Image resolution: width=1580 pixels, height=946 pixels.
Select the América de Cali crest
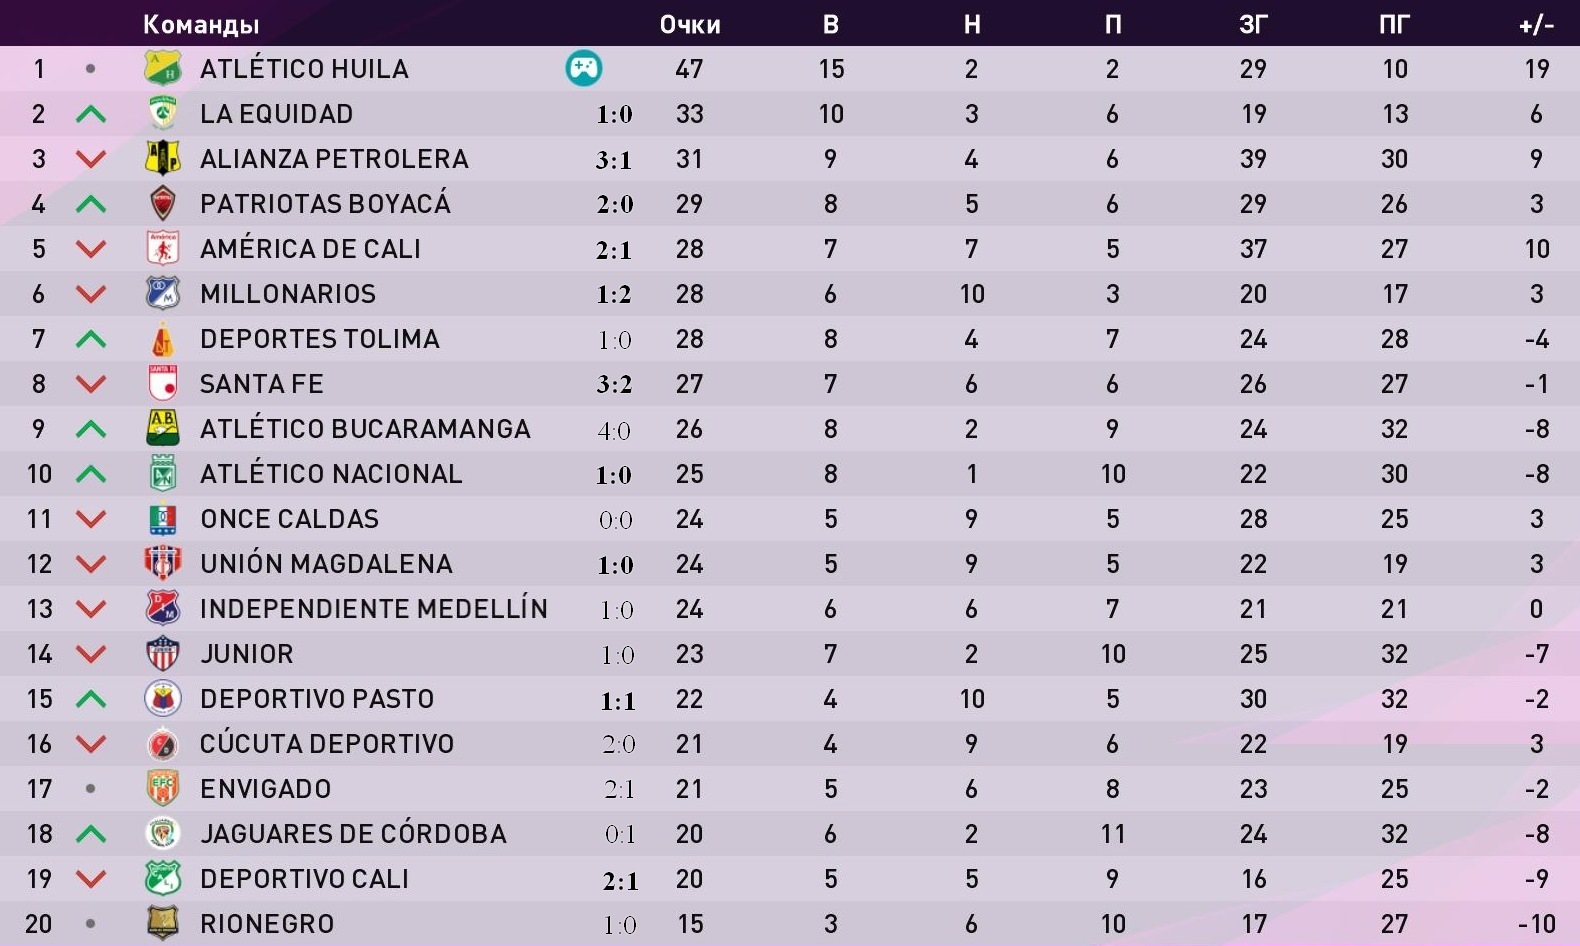(x=163, y=248)
